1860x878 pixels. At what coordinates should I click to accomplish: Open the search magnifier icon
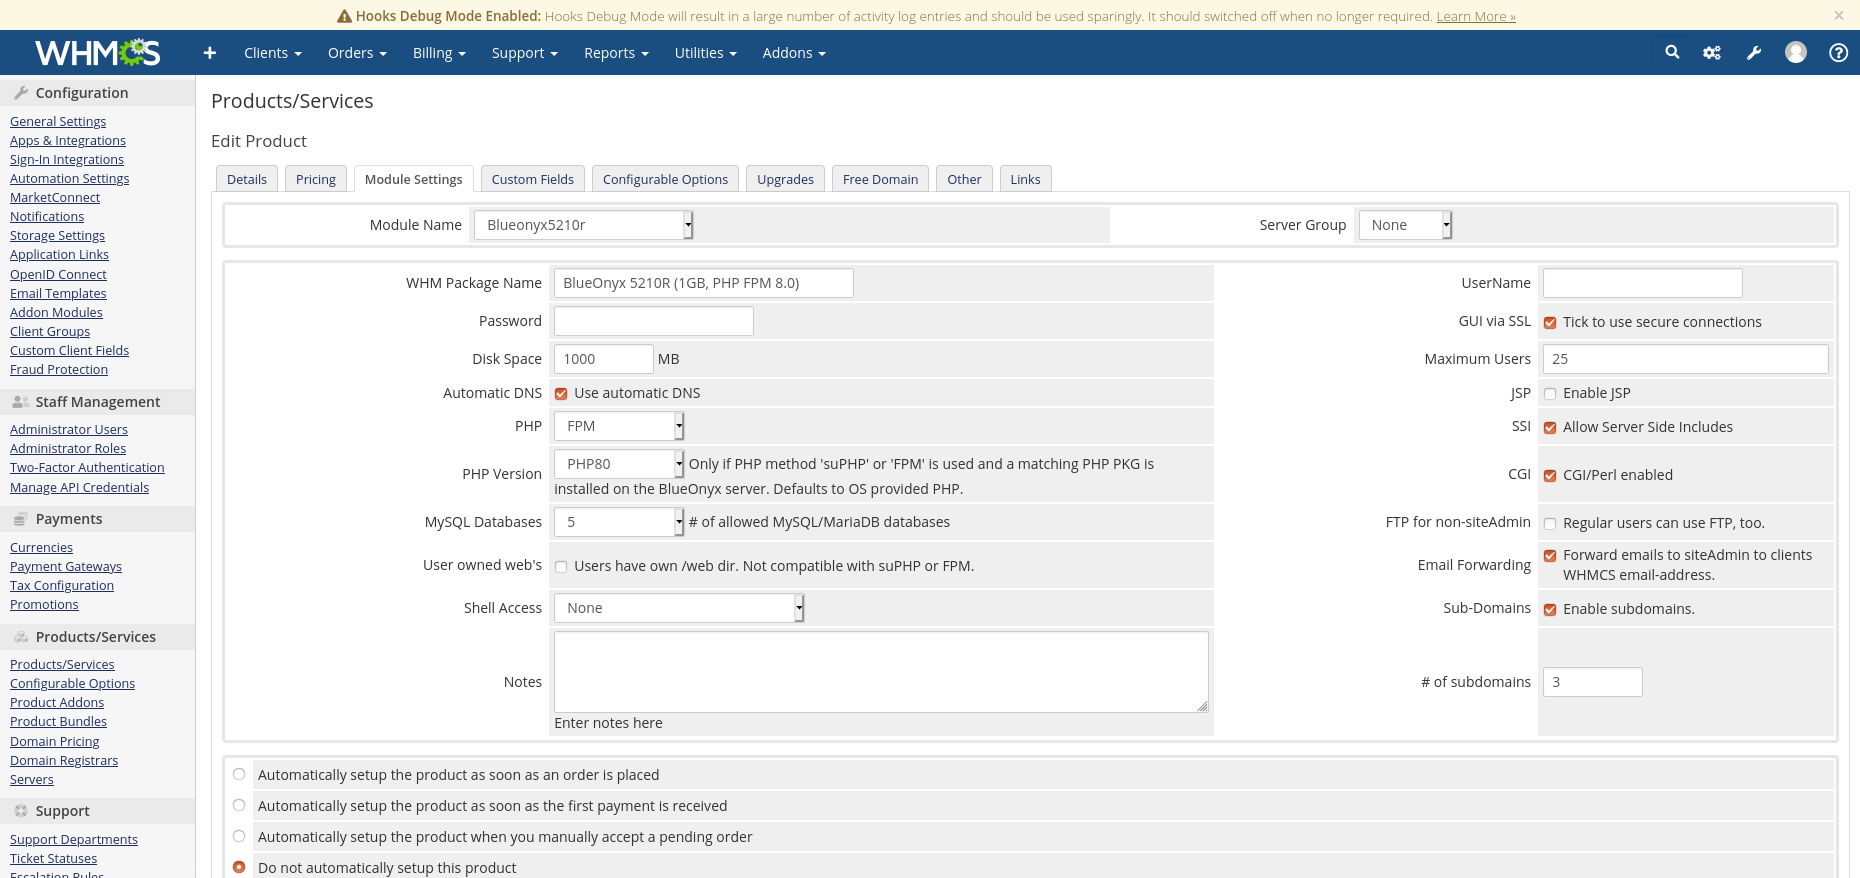point(1672,52)
